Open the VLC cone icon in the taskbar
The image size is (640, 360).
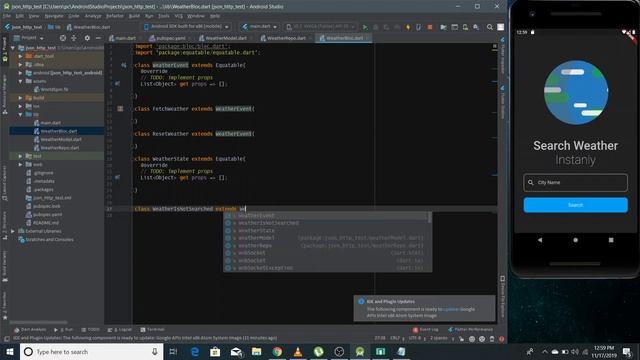pyautogui.click(x=298, y=351)
